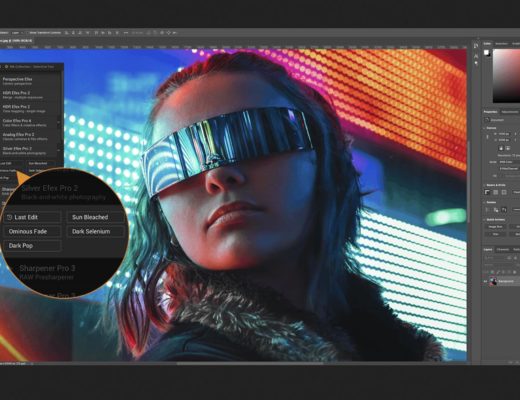The width and height of the screenshot is (520, 400).
Task: Click Align top edges icon
Action: pyautogui.click(x=96, y=33)
